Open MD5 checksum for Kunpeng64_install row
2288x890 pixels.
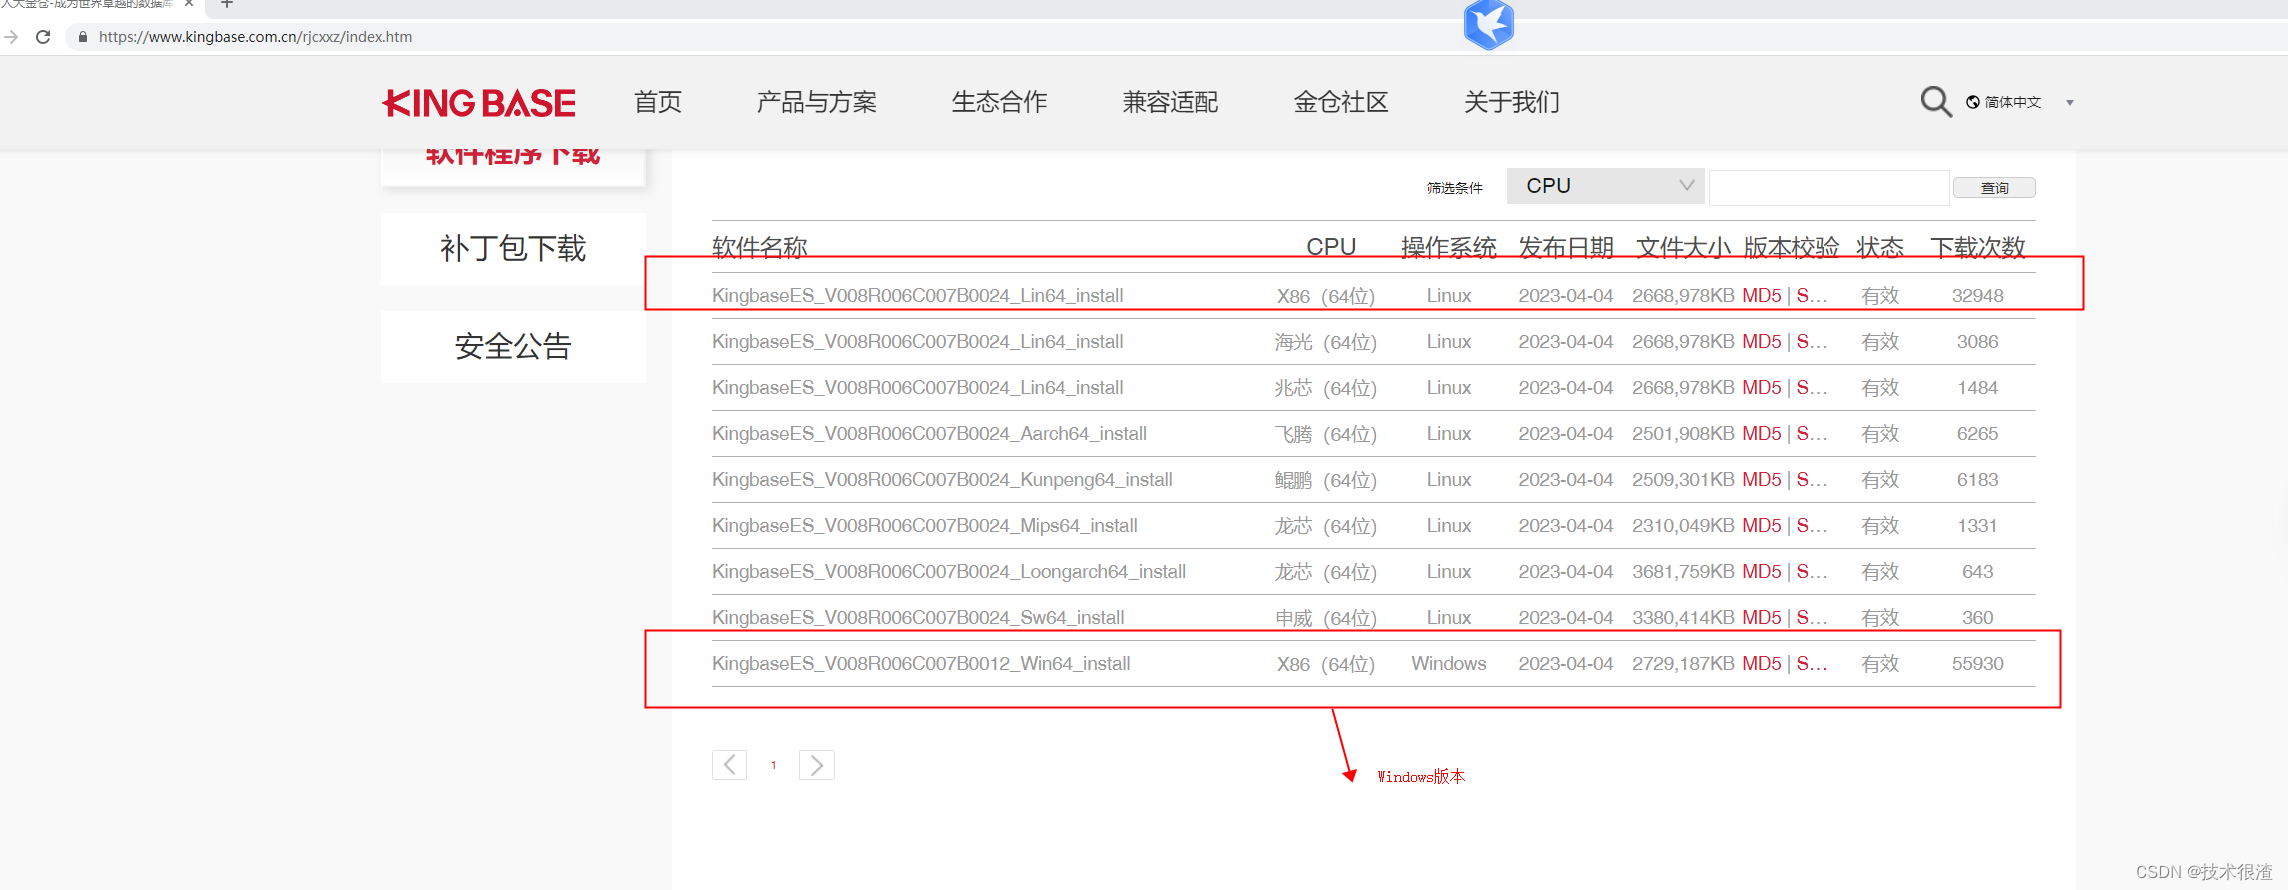click(x=1761, y=480)
